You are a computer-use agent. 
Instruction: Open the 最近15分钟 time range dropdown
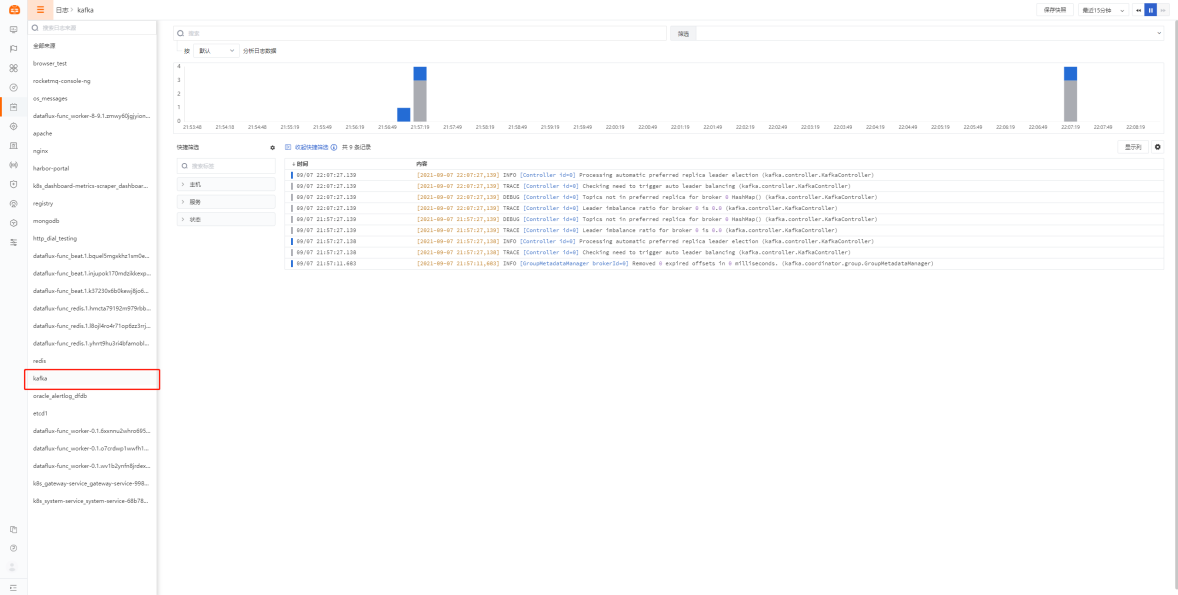tap(1104, 10)
